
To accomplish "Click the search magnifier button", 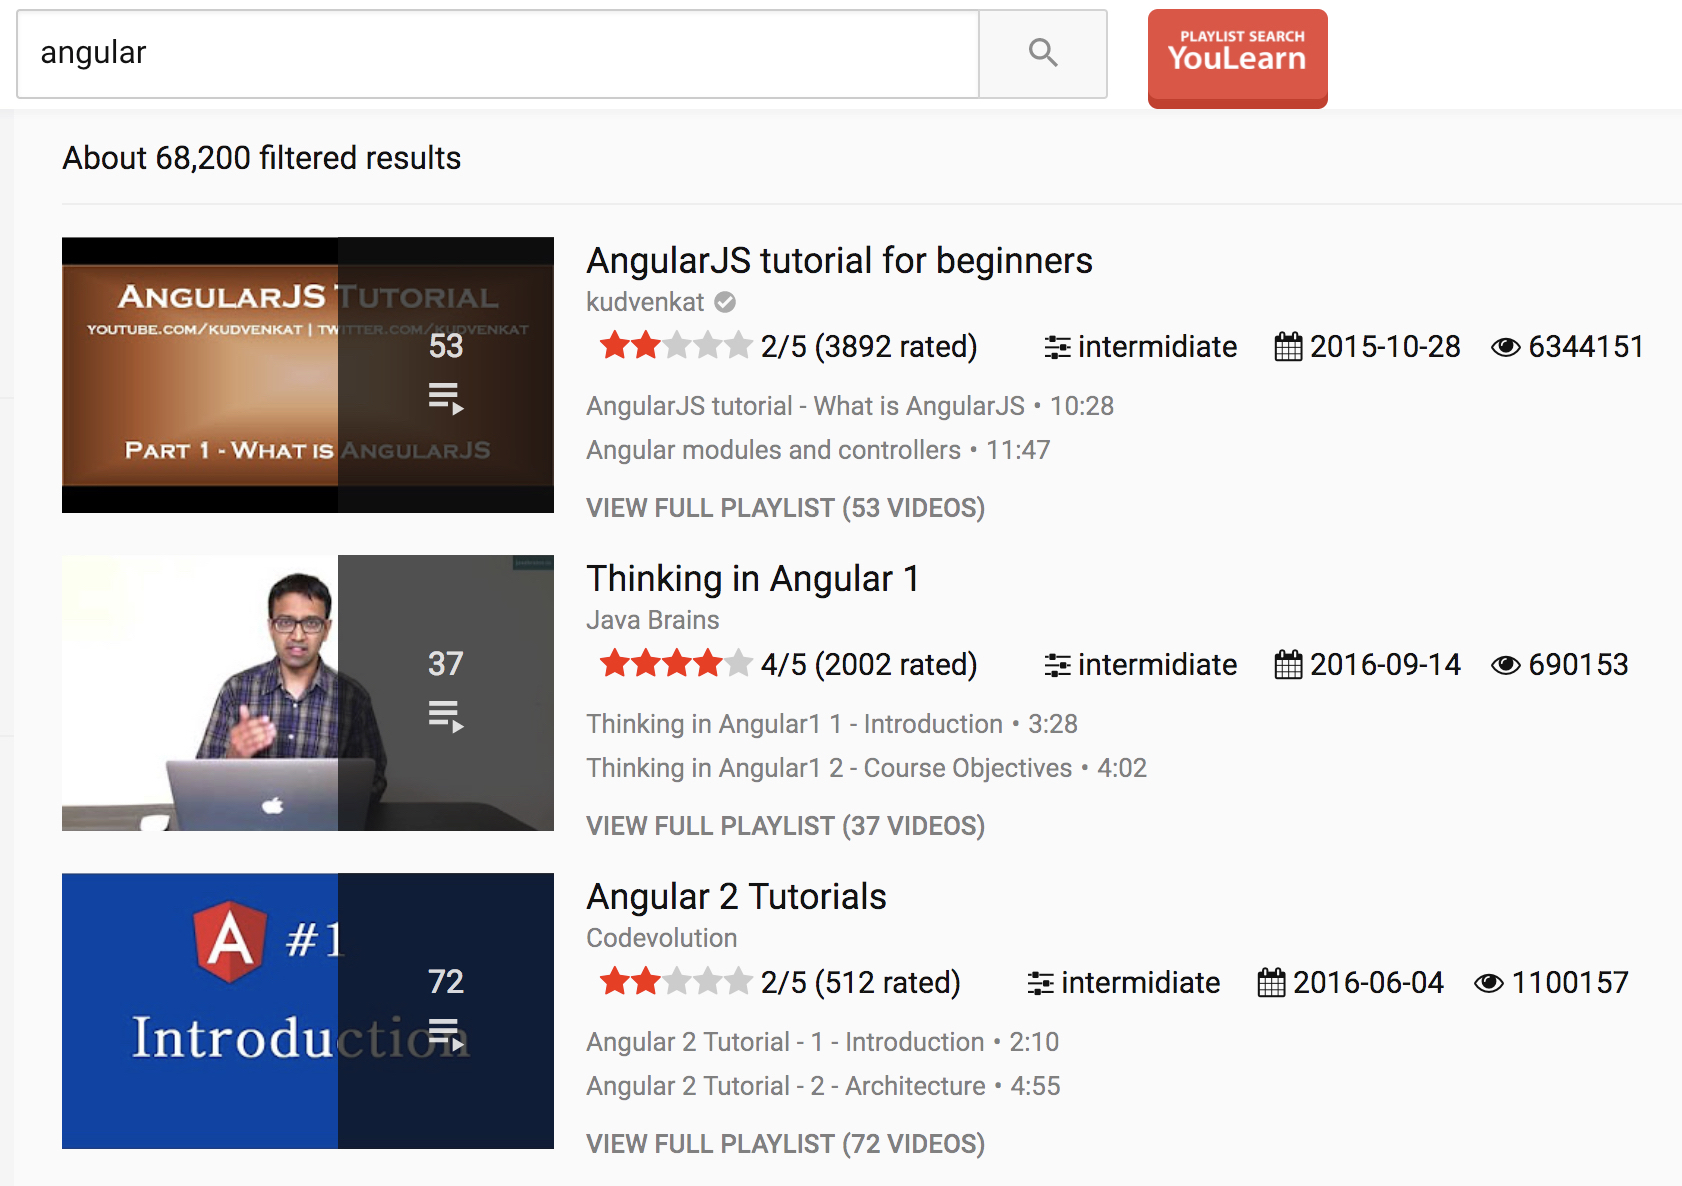I will 1043,53.
